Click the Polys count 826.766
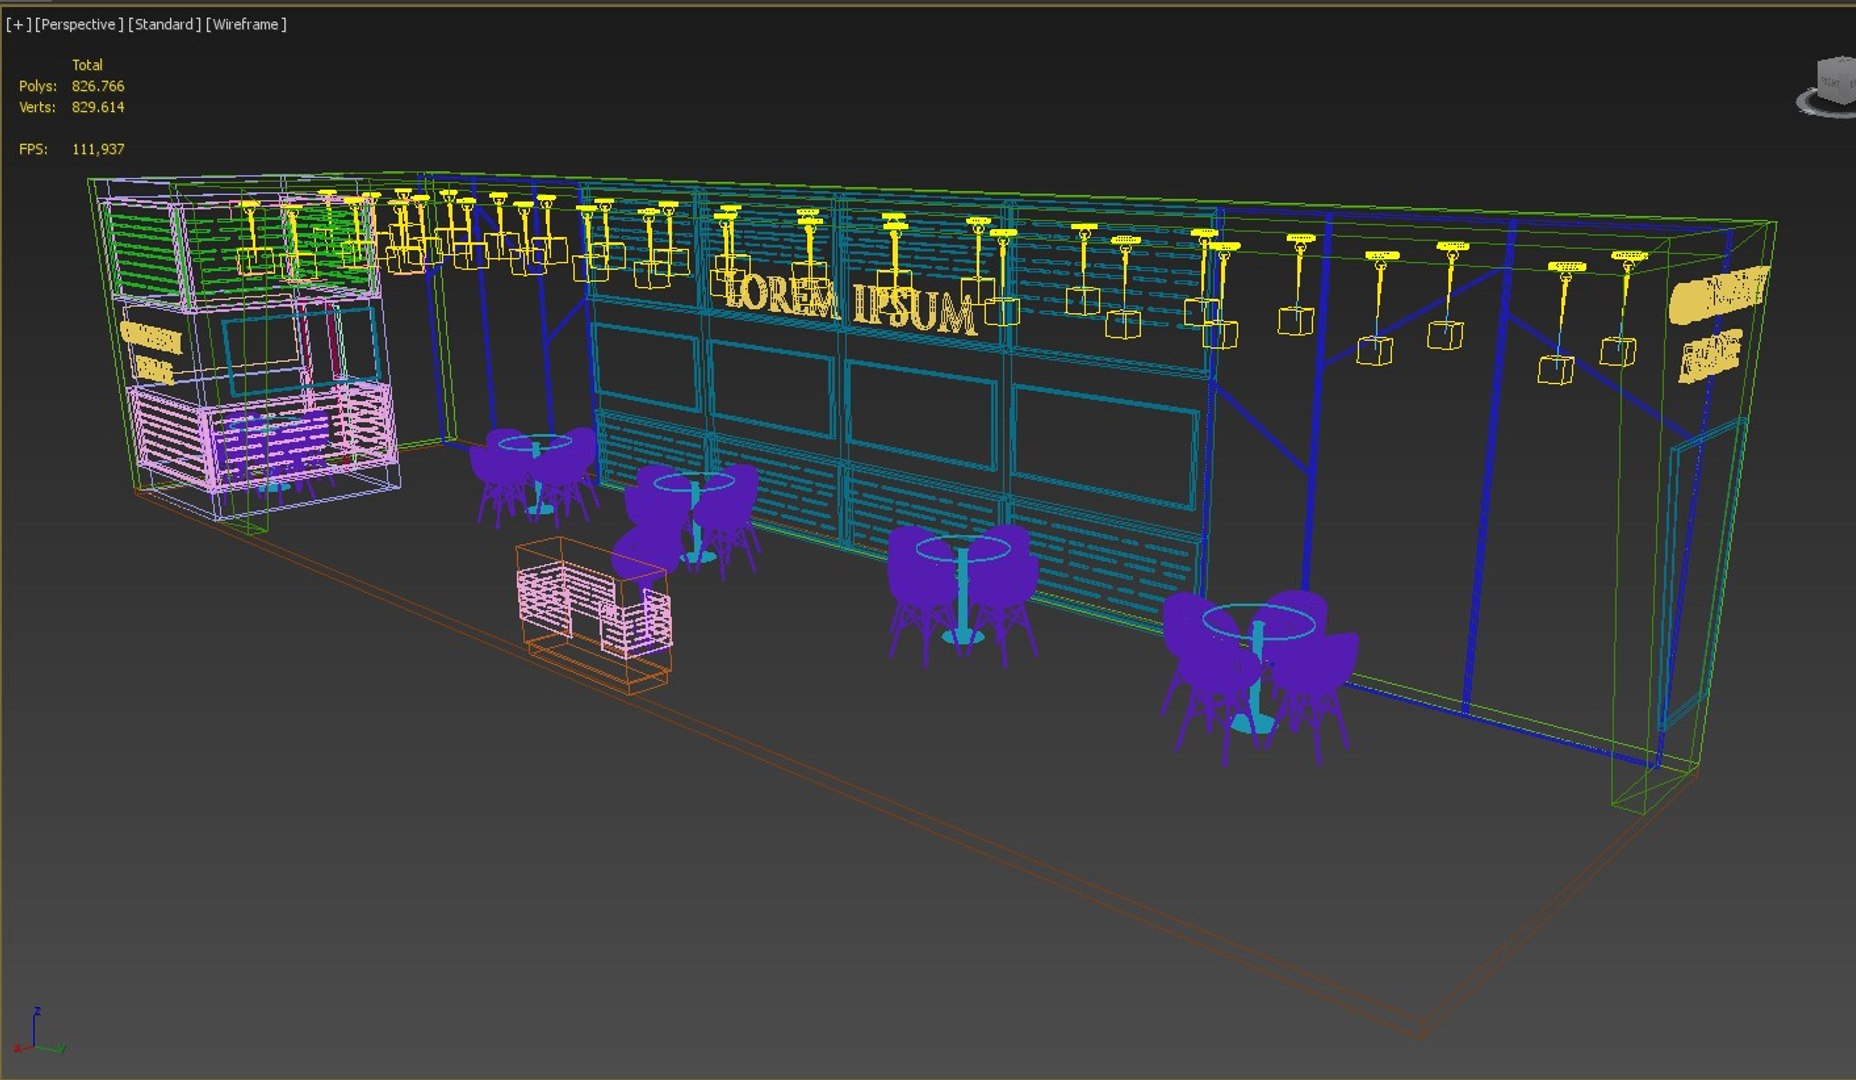This screenshot has height=1080, width=1856. (x=98, y=86)
